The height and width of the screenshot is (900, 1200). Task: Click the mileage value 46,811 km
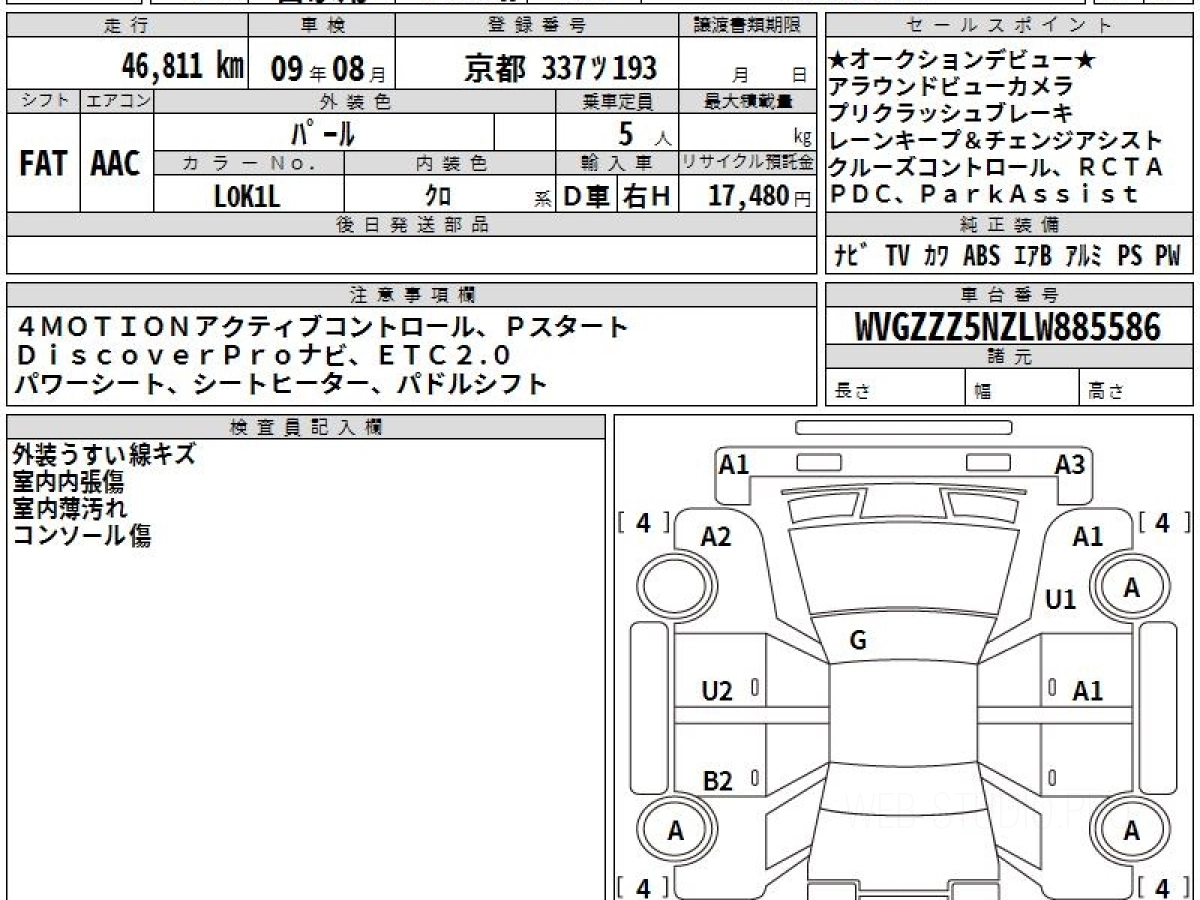coord(182,67)
